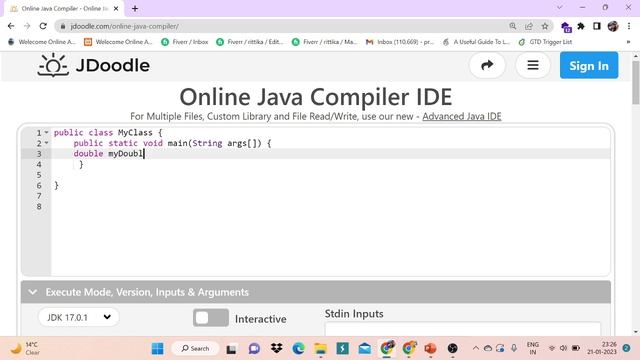Open File Explorer from taskbar
640x360 pixels.
pyautogui.click(x=320, y=349)
